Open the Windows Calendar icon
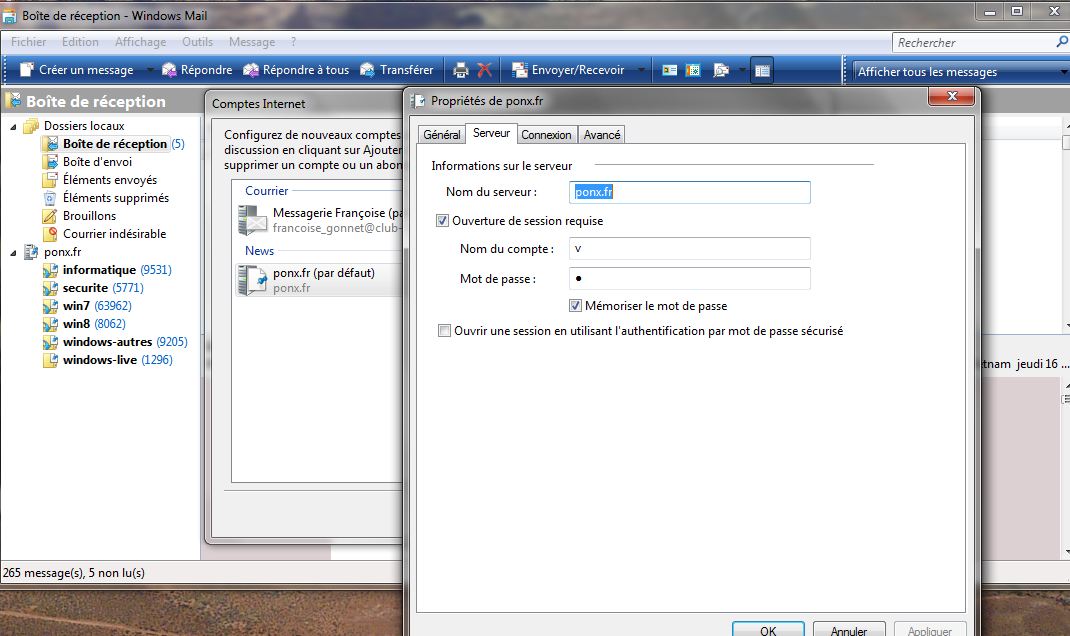1070x636 pixels. pyautogui.click(x=693, y=70)
